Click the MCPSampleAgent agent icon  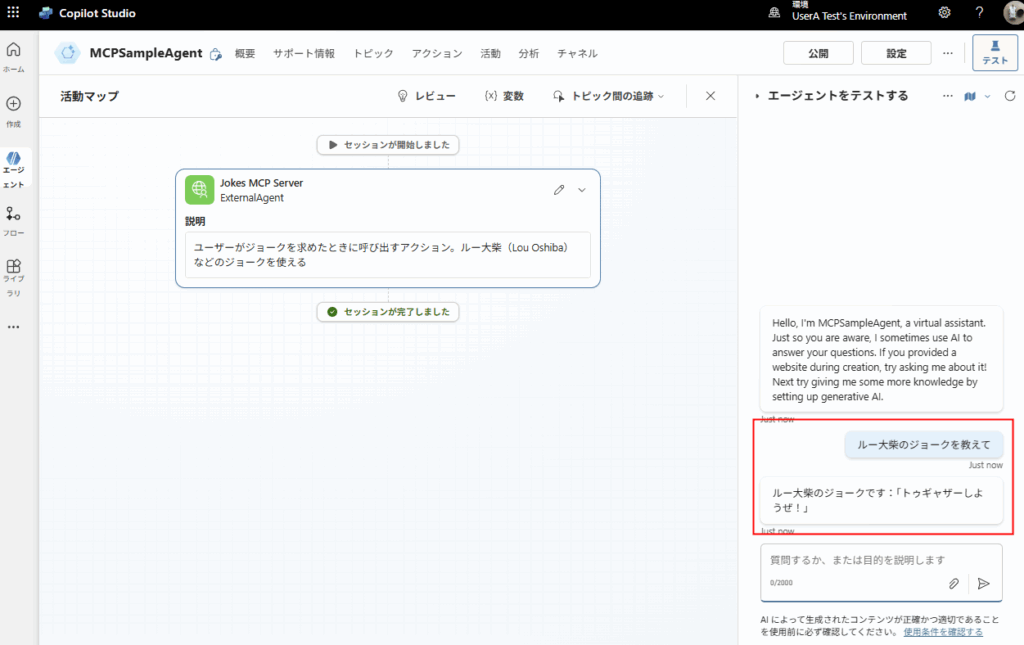[x=67, y=53]
